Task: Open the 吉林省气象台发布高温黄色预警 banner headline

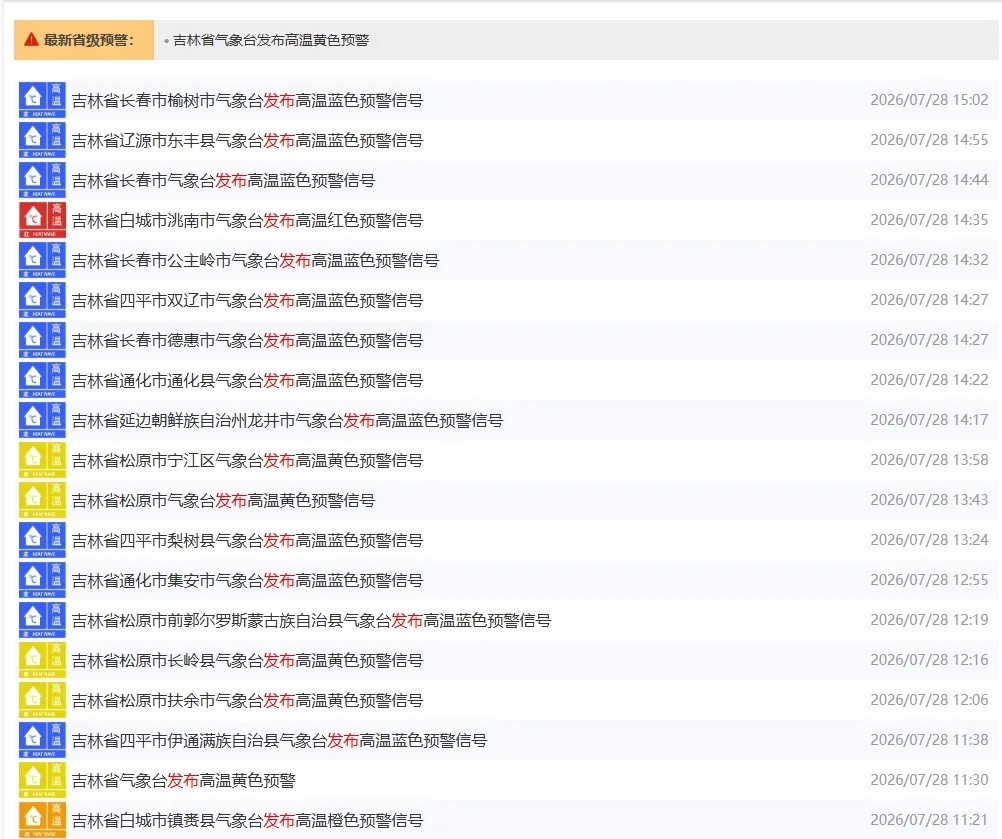Action: pos(271,40)
